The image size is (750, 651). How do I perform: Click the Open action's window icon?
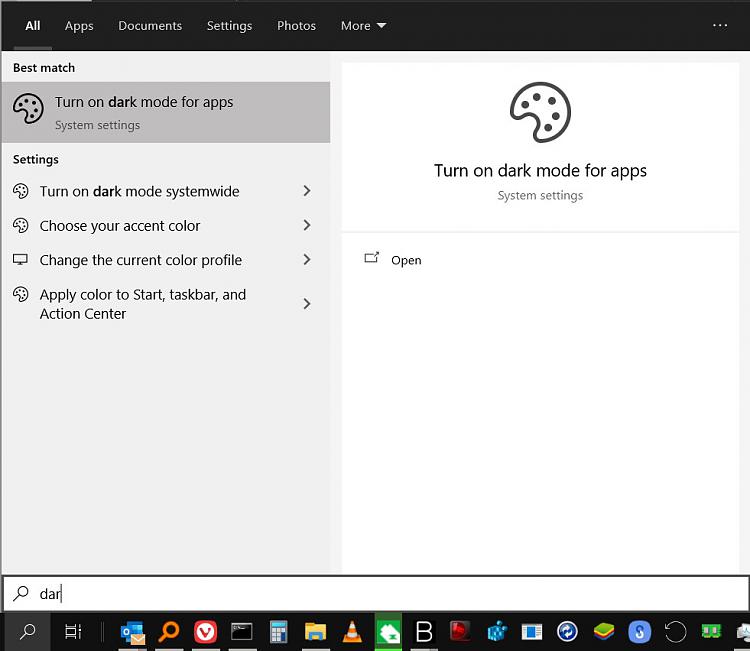pyautogui.click(x=372, y=258)
